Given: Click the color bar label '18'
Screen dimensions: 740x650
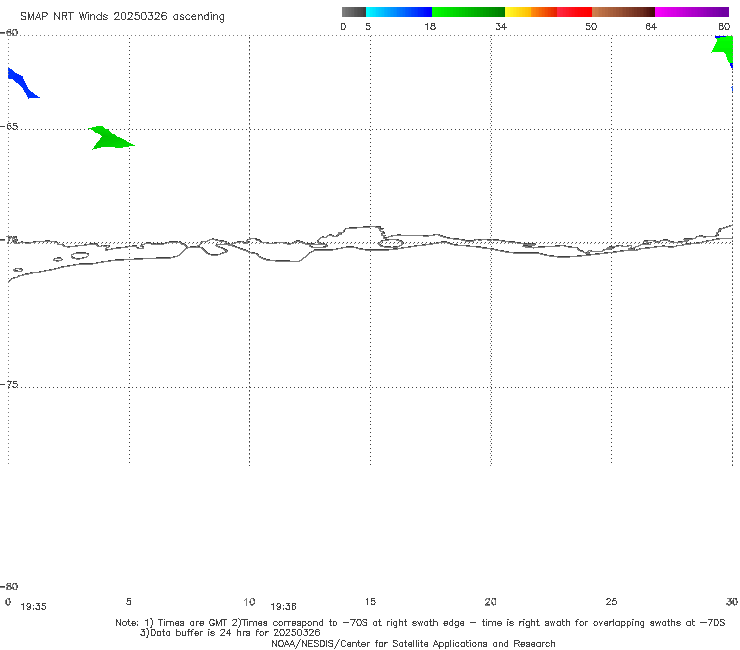Looking at the screenshot, I should click(430, 26).
